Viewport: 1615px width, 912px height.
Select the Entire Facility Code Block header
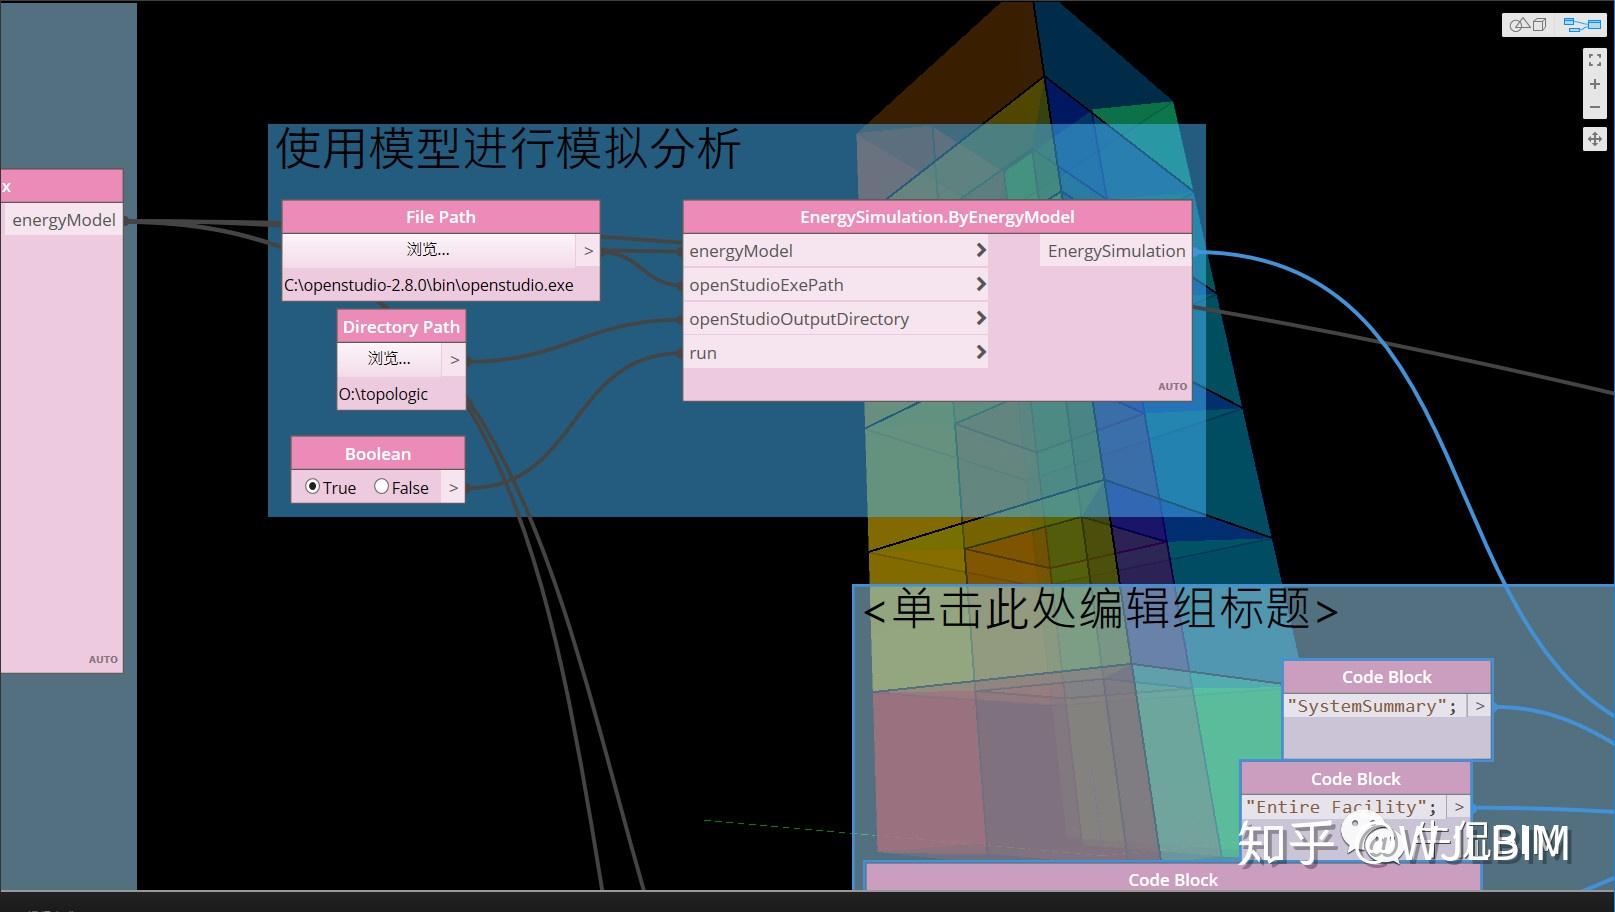1355,778
